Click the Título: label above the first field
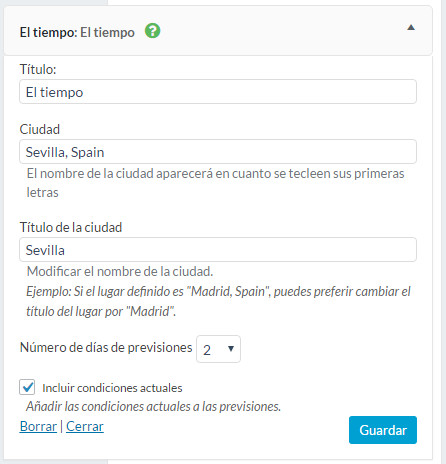Screen dimensions: 446x464 point(38,69)
